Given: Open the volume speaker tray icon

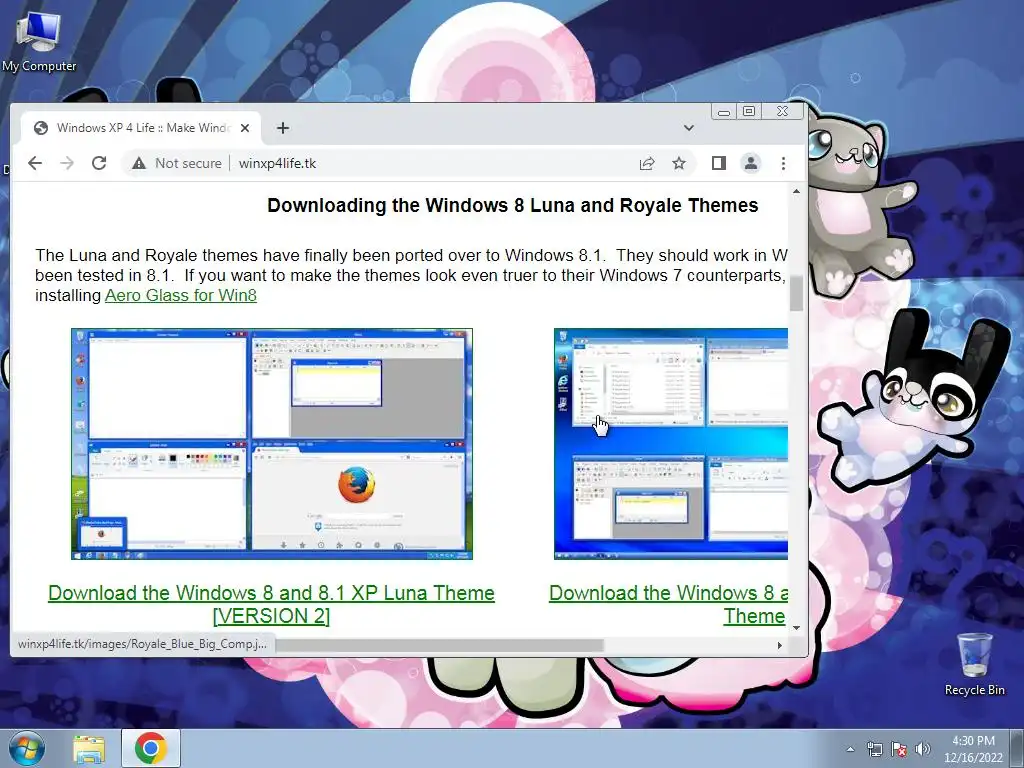Looking at the screenshot, I should 923,749.
